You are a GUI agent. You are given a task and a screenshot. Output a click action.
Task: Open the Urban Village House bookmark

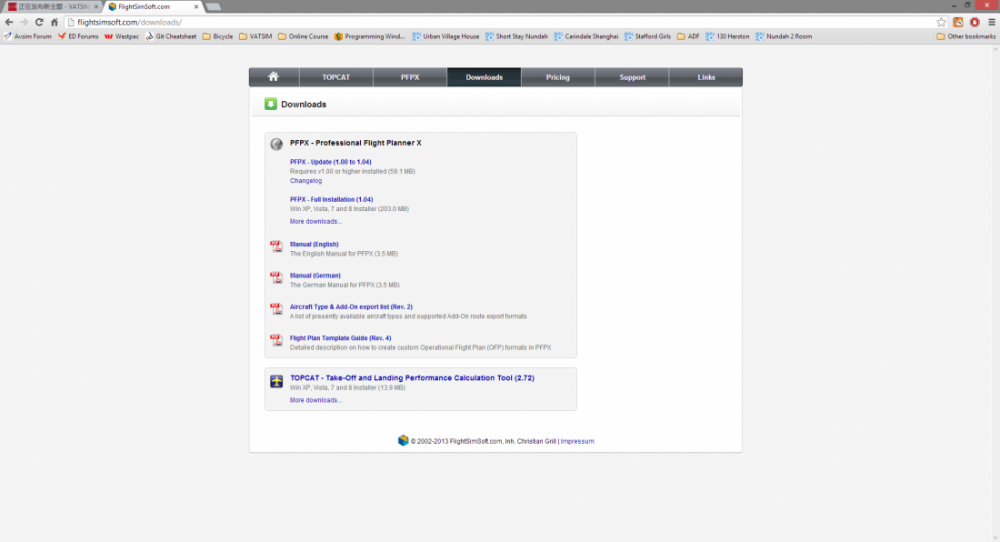[x=445, y=36]
